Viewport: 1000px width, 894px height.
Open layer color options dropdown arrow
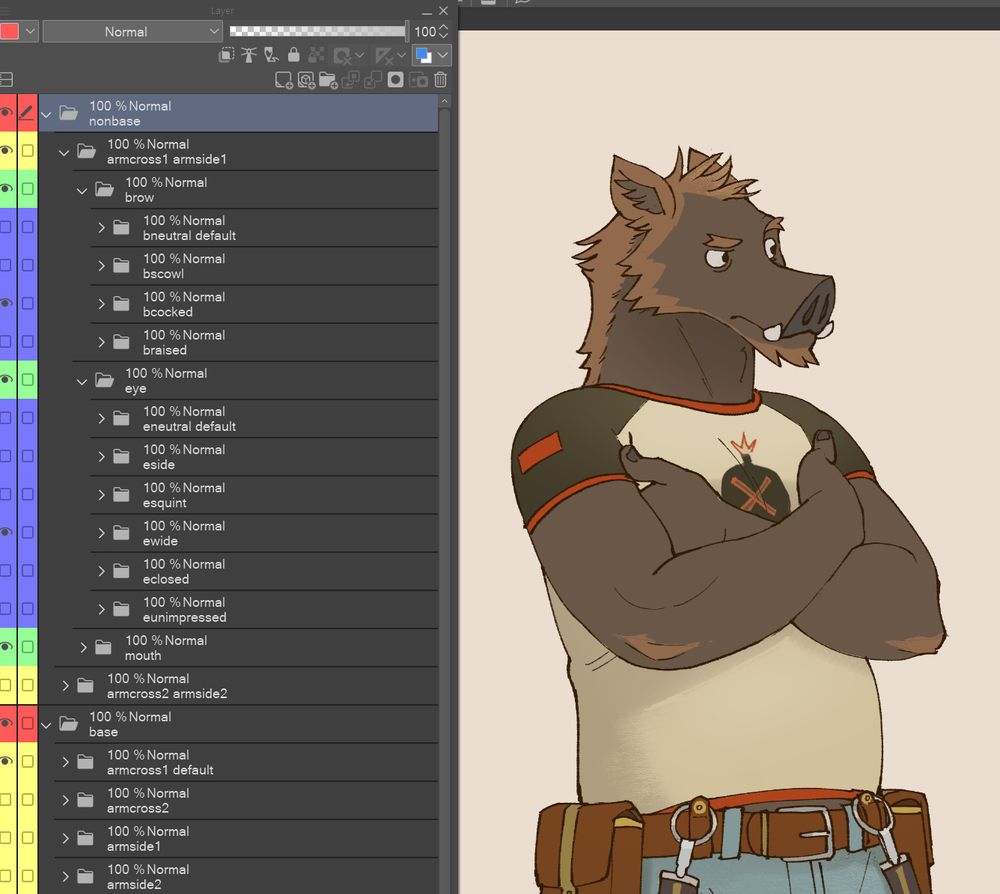[443, 55]
